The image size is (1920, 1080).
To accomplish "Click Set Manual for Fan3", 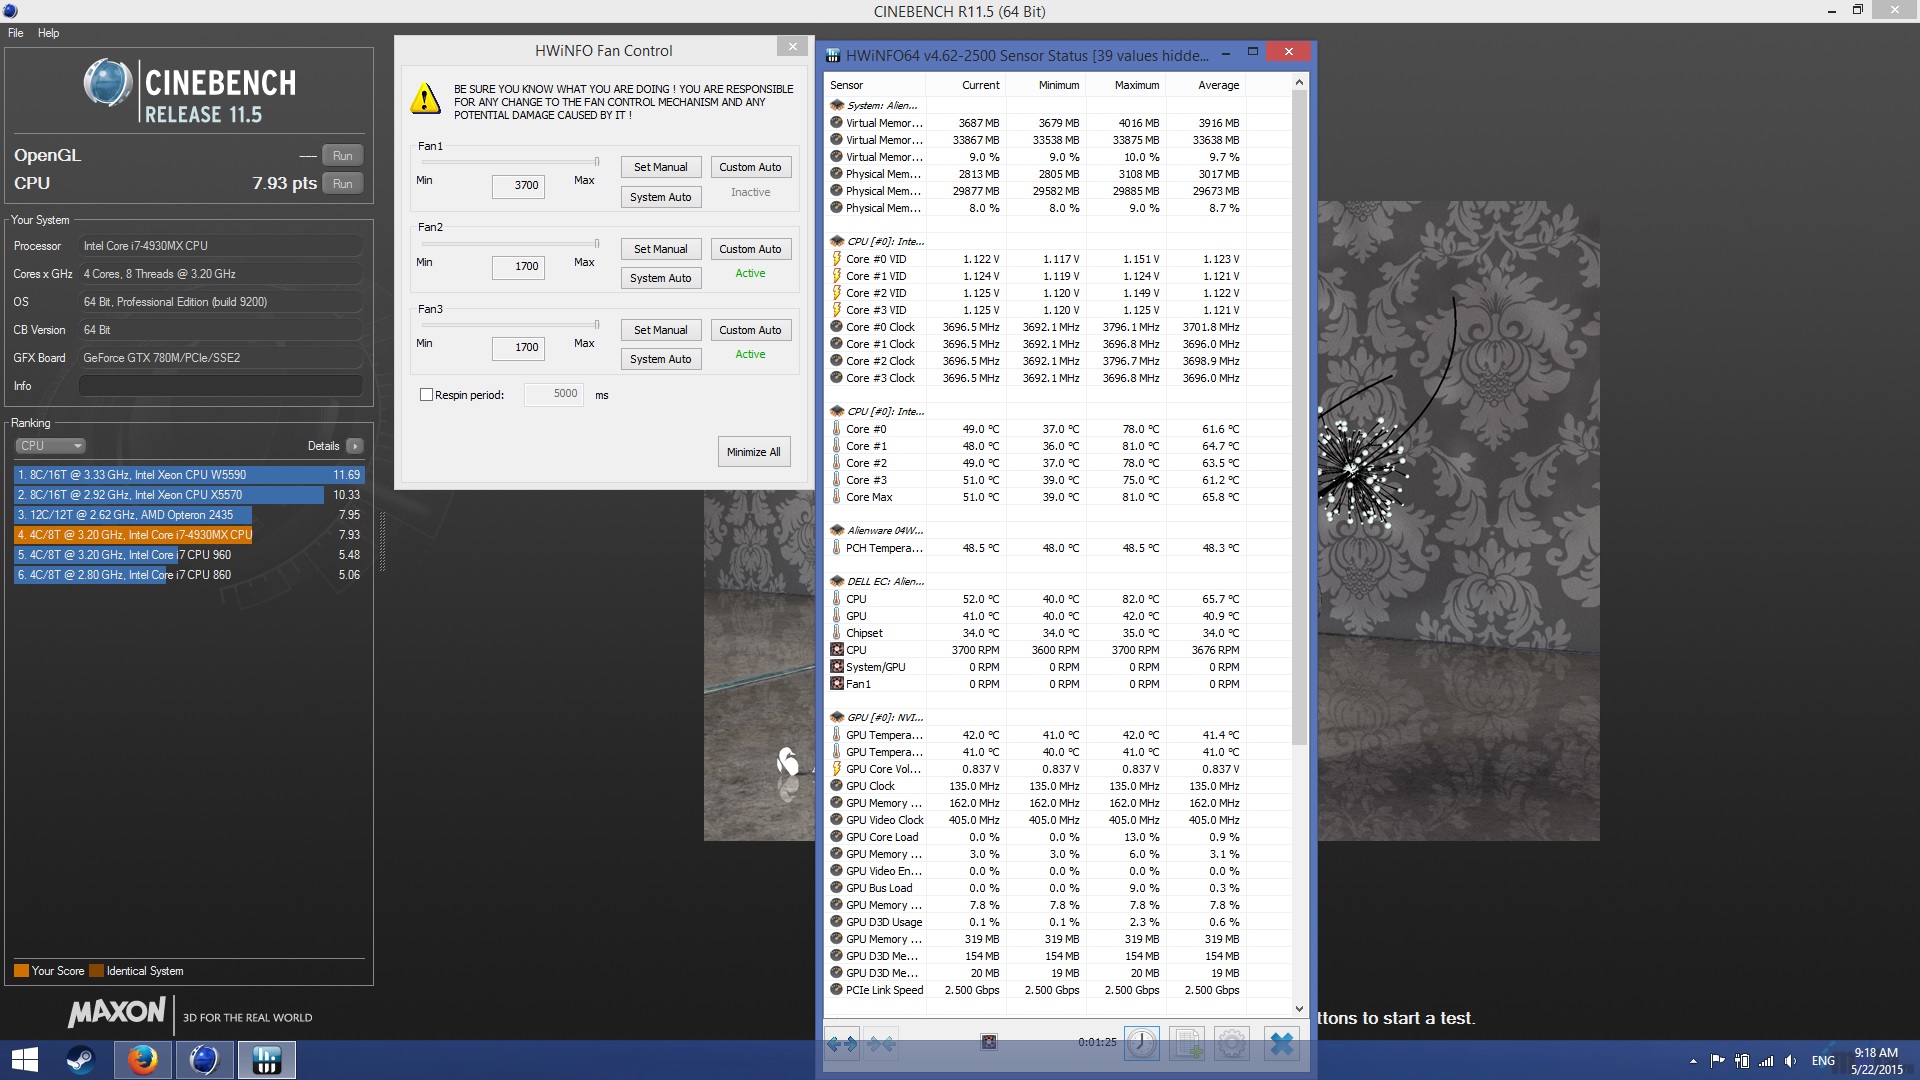I will tap(661, 330).
